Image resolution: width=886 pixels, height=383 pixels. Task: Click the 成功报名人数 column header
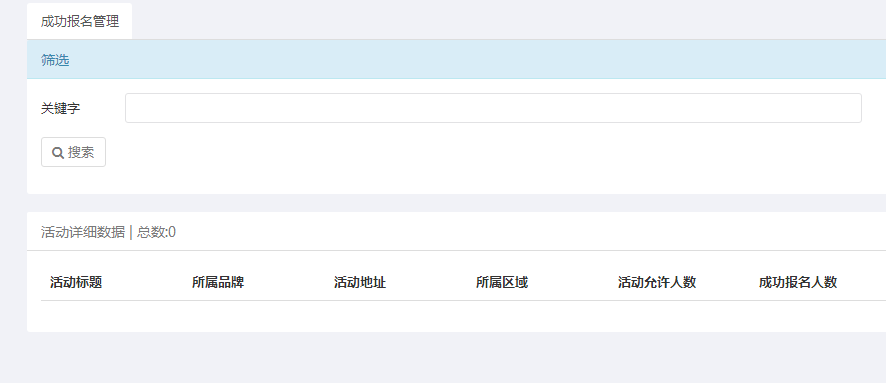click(x=798, y=282)
